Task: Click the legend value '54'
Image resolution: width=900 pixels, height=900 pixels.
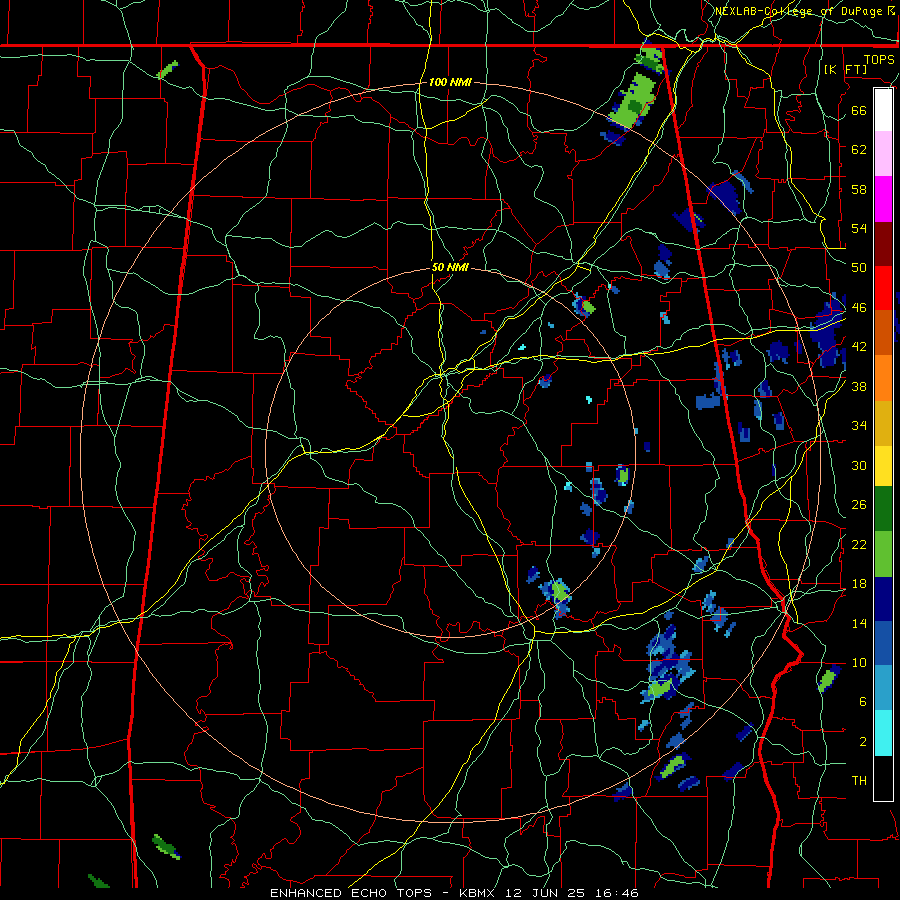Action: 859,228
